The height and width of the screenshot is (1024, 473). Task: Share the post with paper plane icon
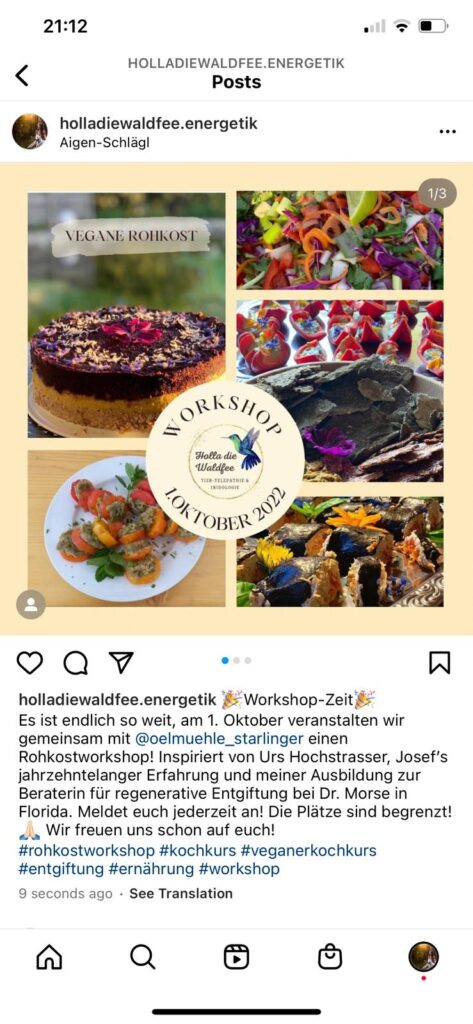(121, 662)
